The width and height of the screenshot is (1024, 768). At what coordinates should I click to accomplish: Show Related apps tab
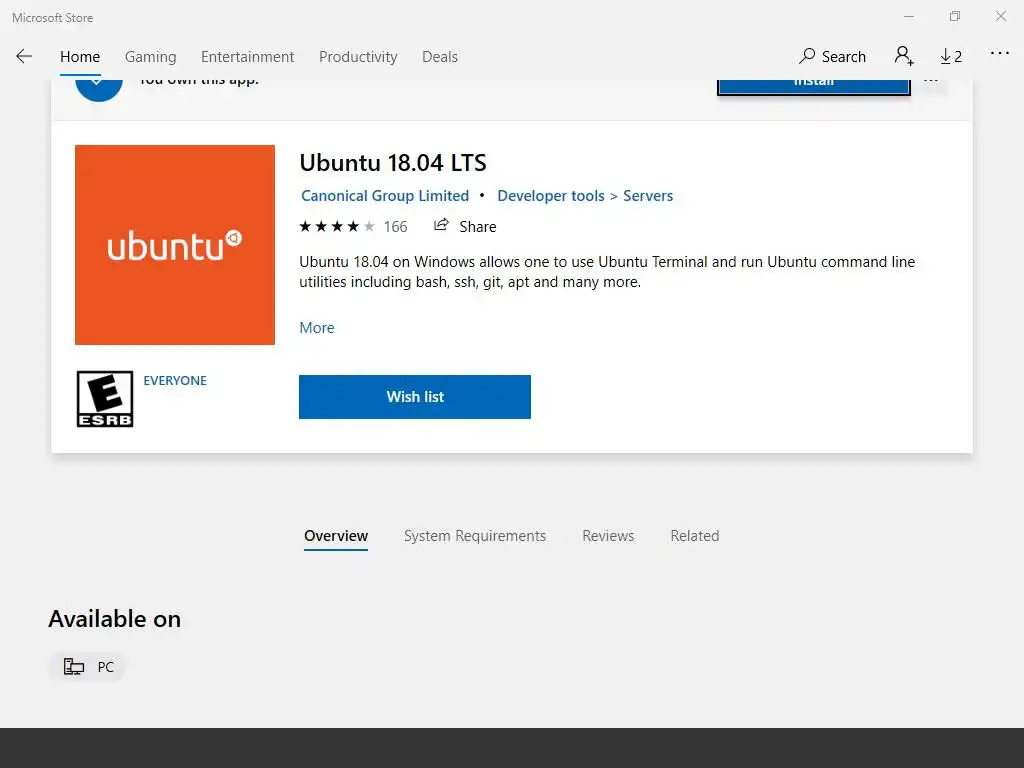point(695,536)
